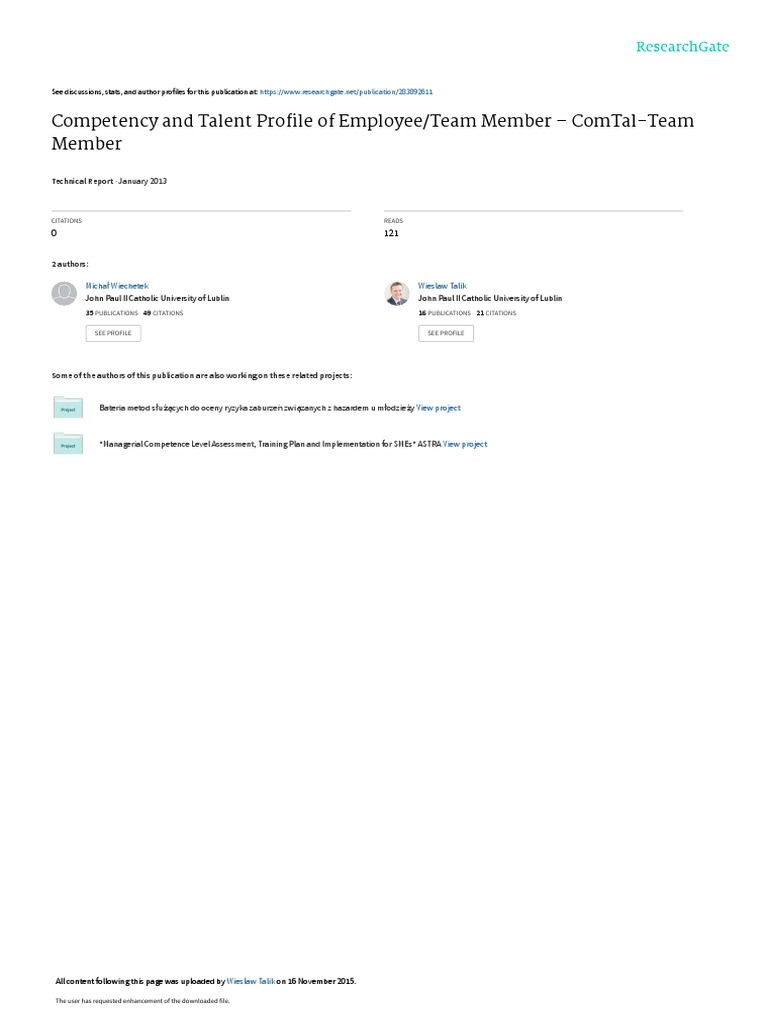This screenshot has height=1024, width=768.
Task: Open Wiesław Talik's author name link near his photo
Action: pos(442,286)
